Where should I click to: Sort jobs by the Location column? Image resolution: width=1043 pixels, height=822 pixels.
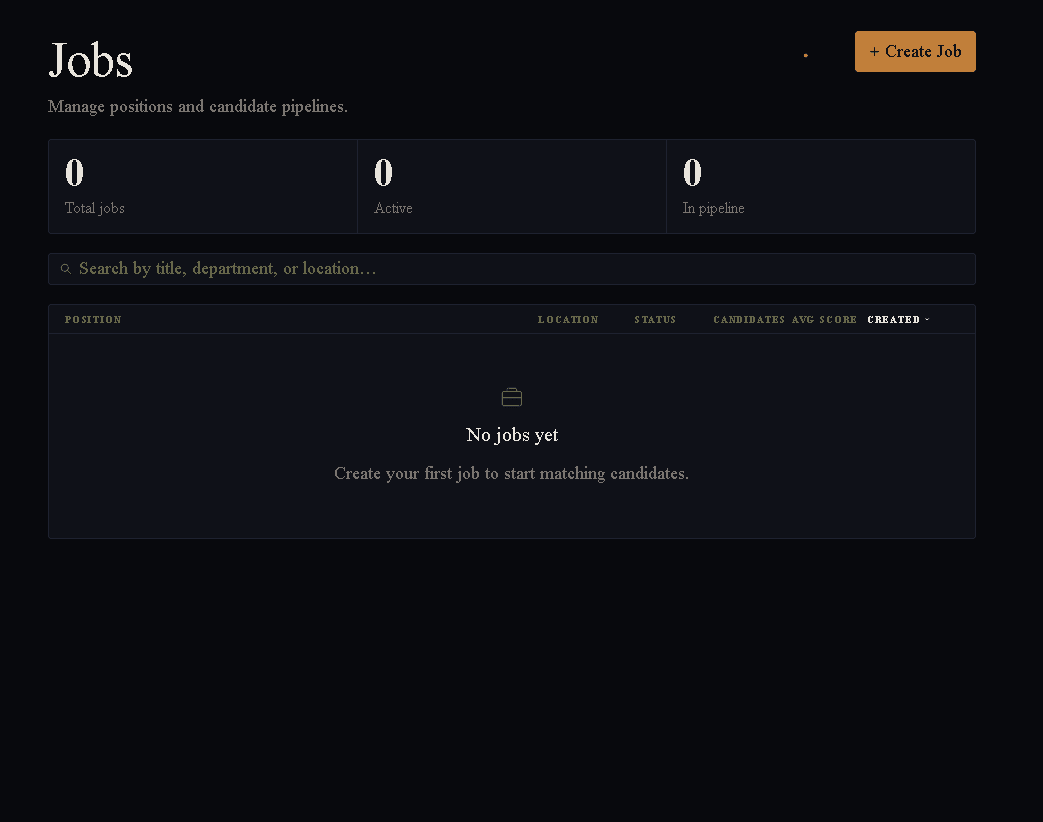pos(568,319)
